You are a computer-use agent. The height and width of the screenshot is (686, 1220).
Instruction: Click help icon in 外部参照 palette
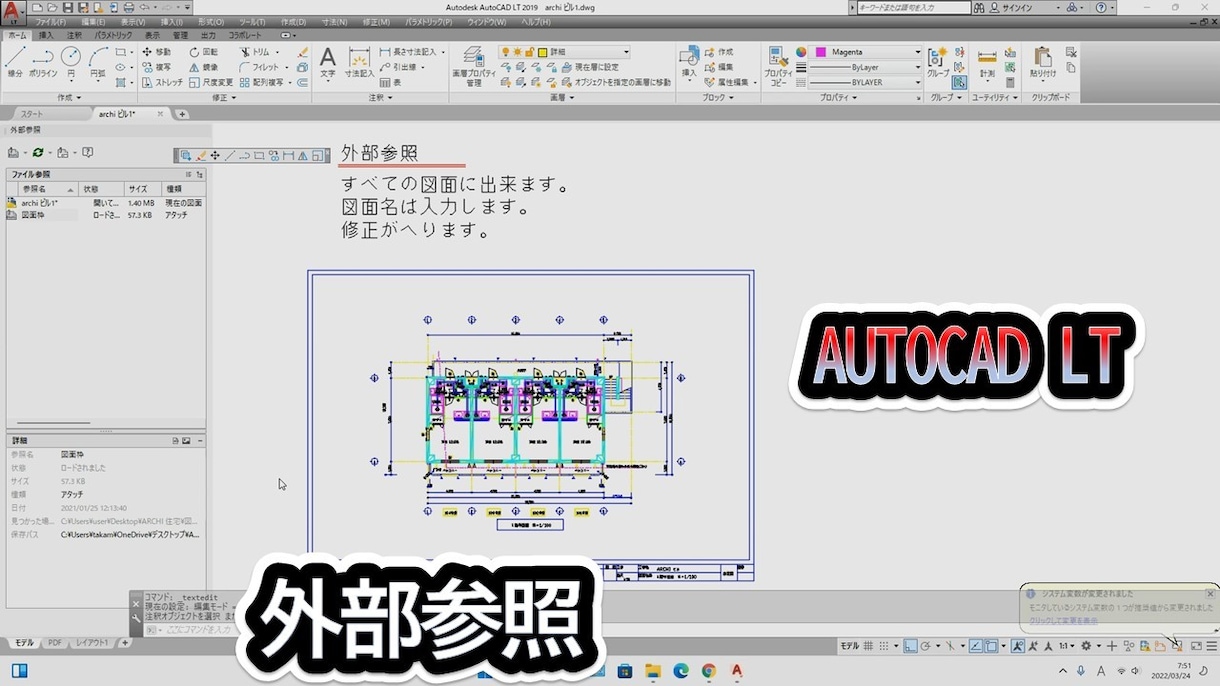(88, 152)
